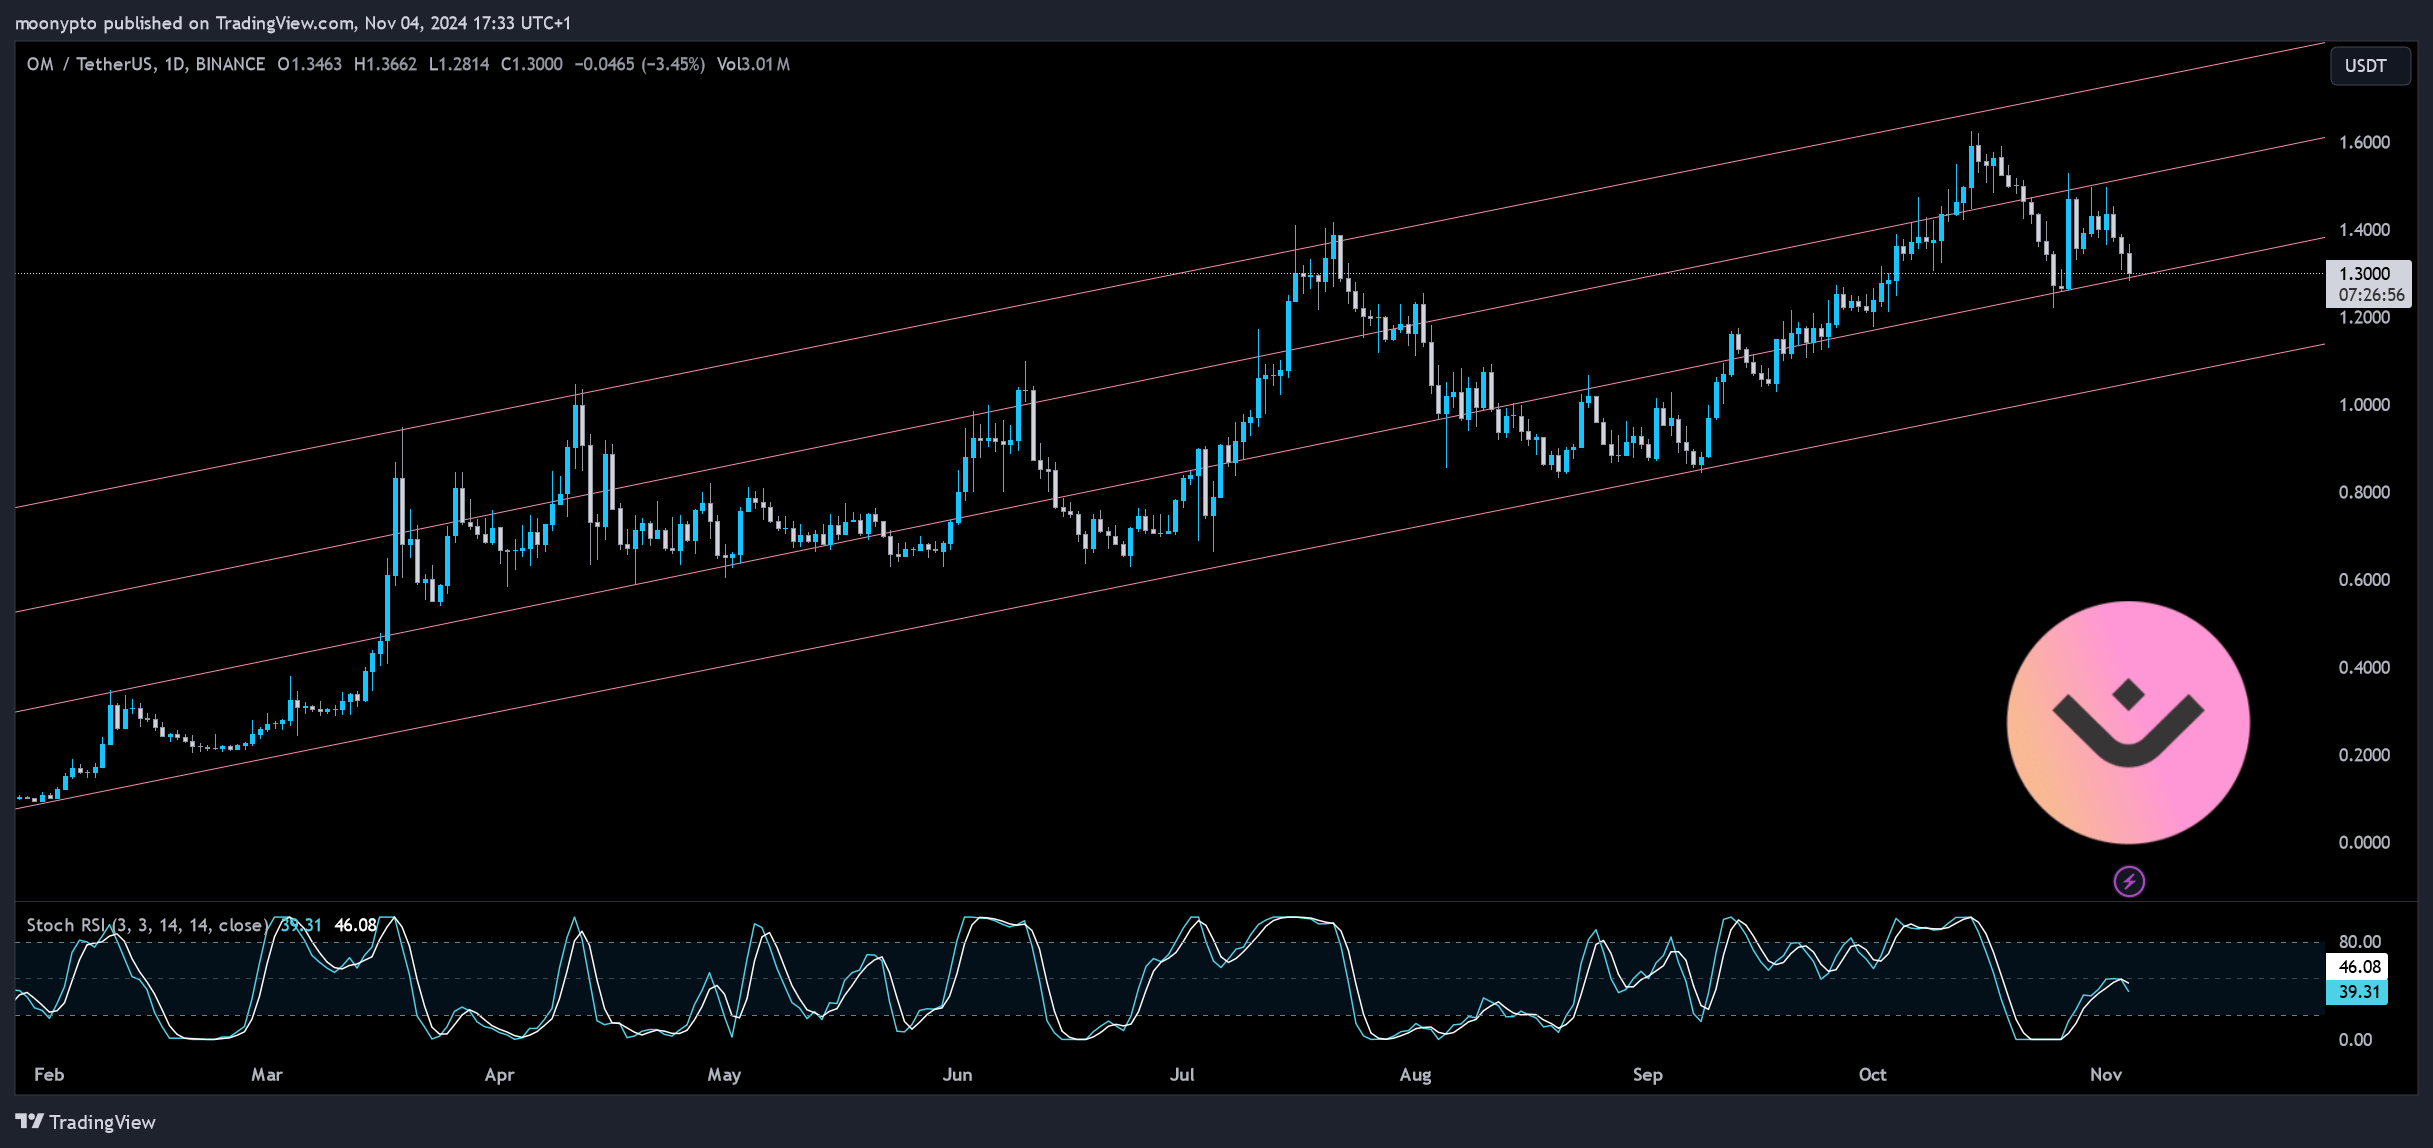Click the 1.2000 price axis label

click(2365, 318)
